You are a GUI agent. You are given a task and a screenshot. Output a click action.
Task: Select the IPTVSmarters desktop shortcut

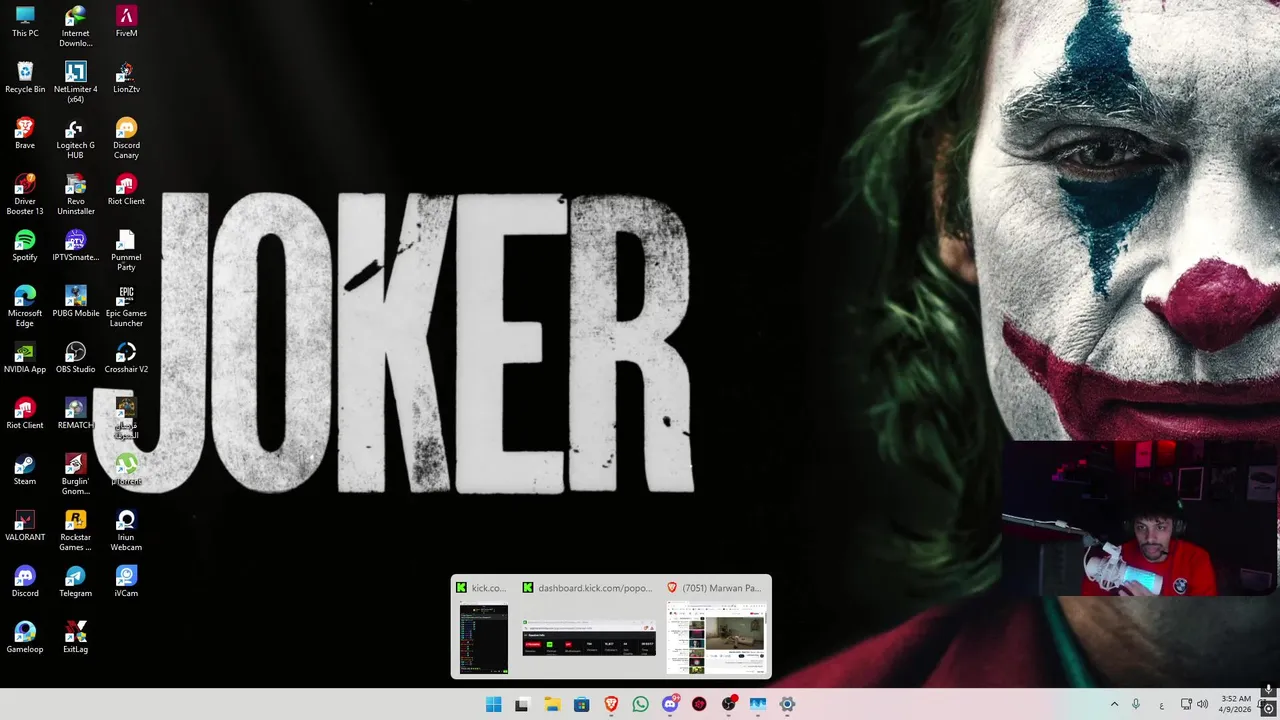(75, 246)
